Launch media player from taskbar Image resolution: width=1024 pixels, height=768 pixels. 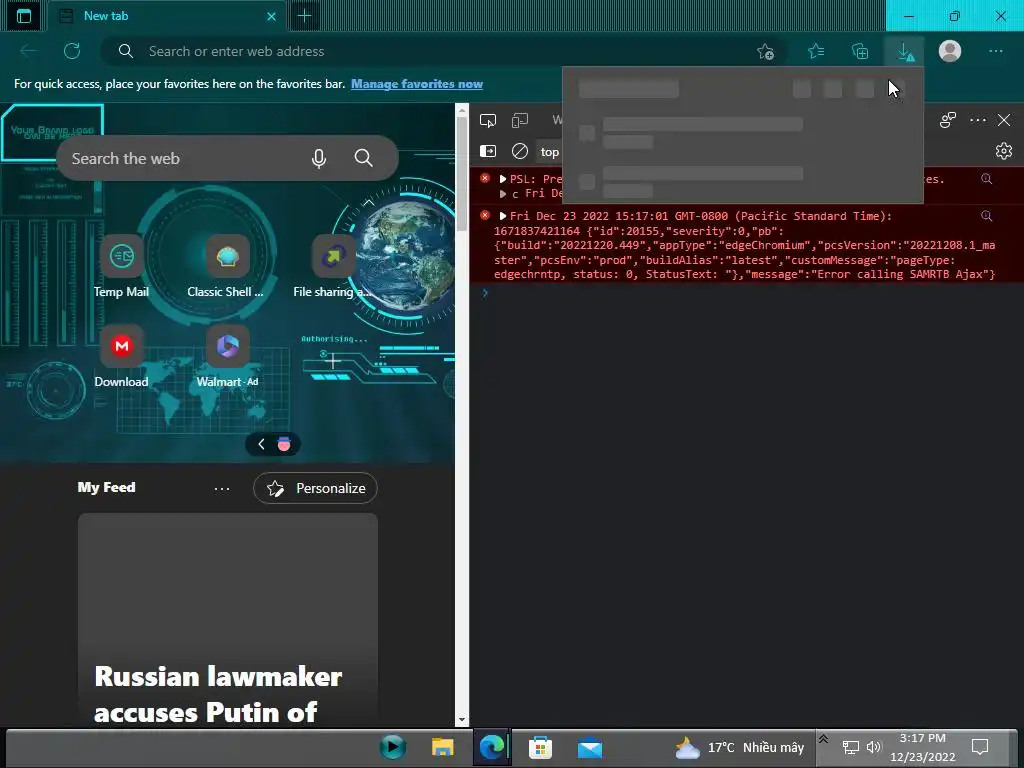coord(392,747)
